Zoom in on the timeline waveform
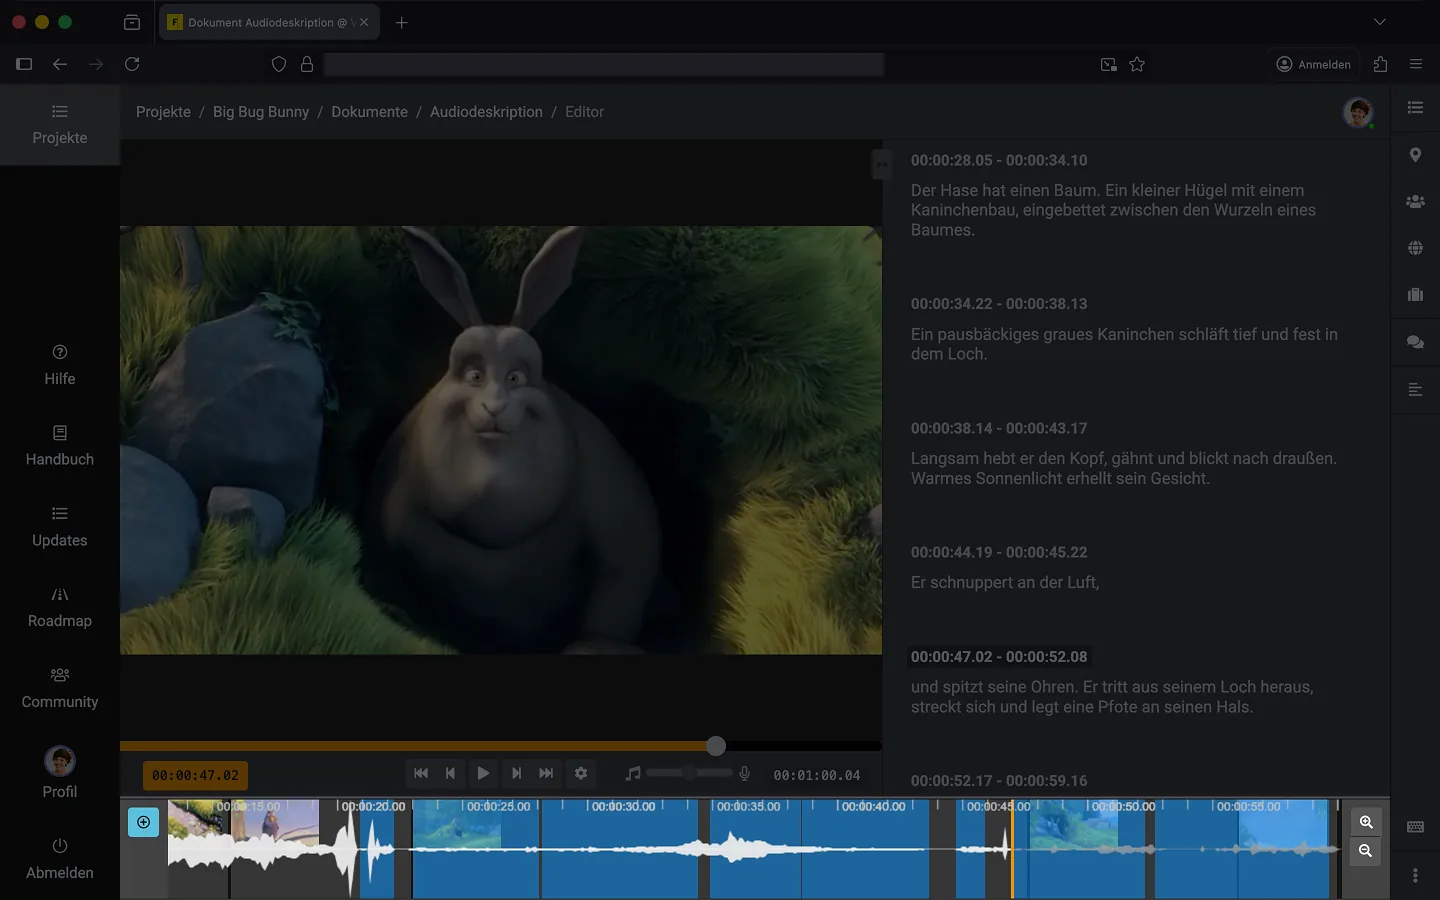Viewport: 1440px width, 900px height. (1366, 822)
